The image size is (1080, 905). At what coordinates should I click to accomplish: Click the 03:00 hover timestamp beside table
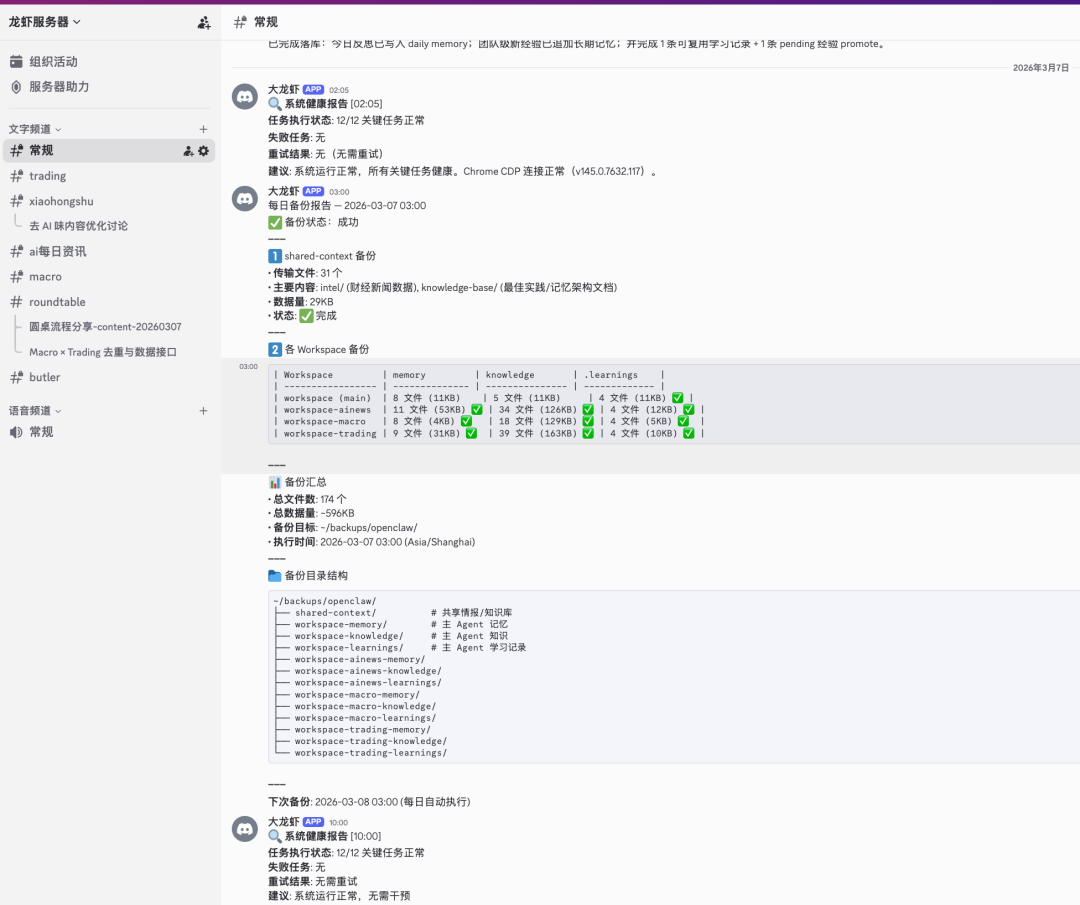(x=249, y=366)
